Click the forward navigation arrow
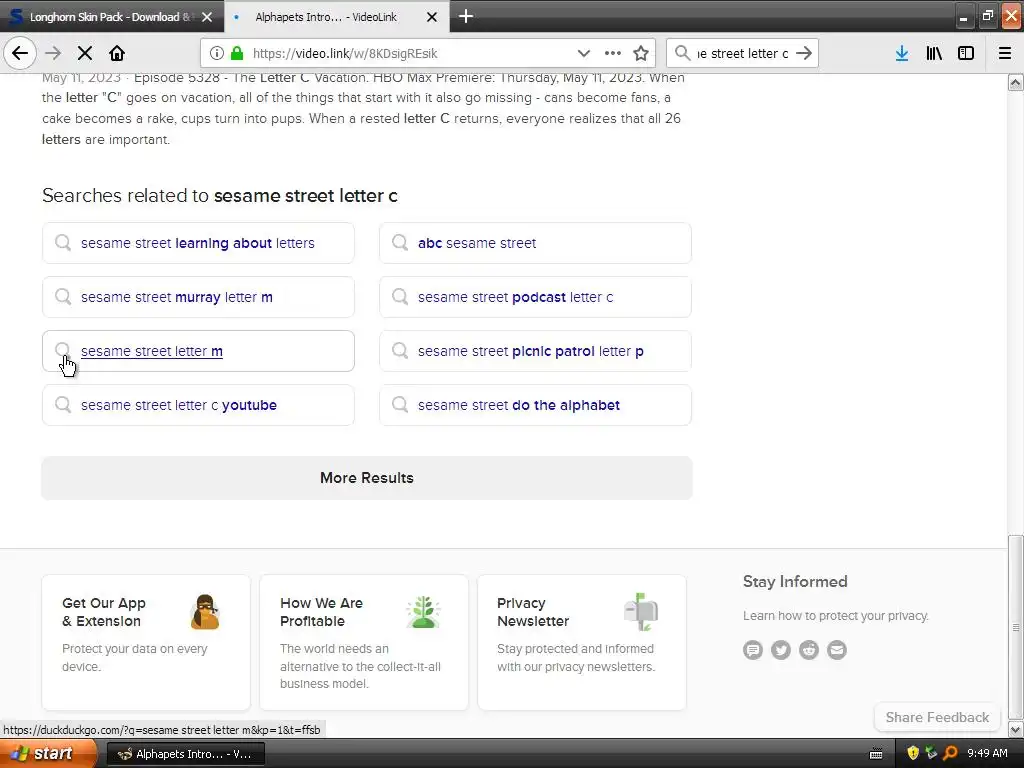Screen dimensions: 1024x768 [53, 53]
